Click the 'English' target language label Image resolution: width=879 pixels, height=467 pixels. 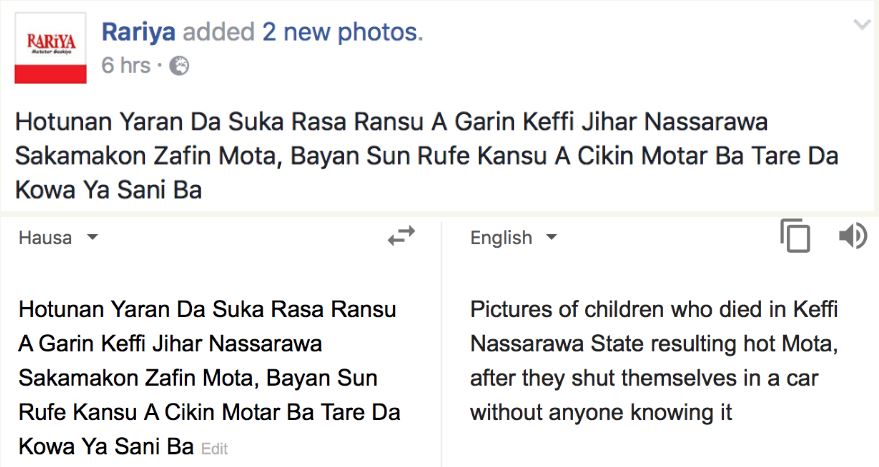[501, 238]
